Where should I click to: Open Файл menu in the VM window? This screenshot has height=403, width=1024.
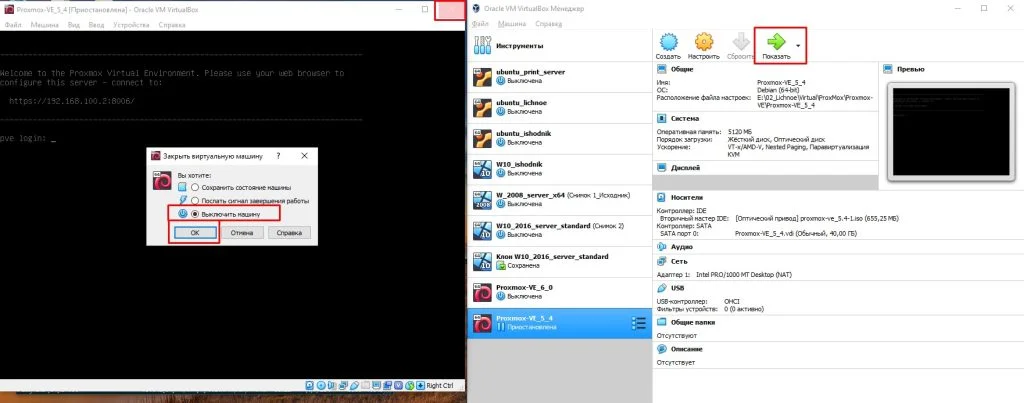click(13, 25)
